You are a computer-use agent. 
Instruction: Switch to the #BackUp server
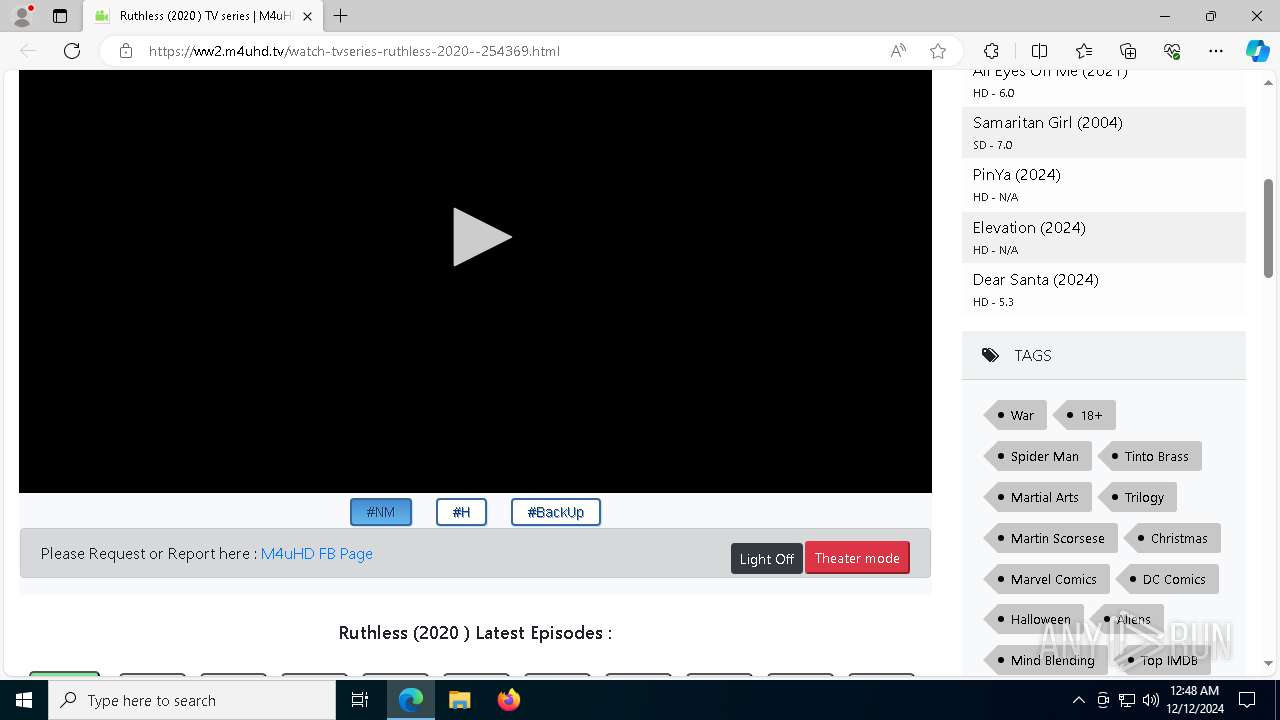tap(556, 512)
